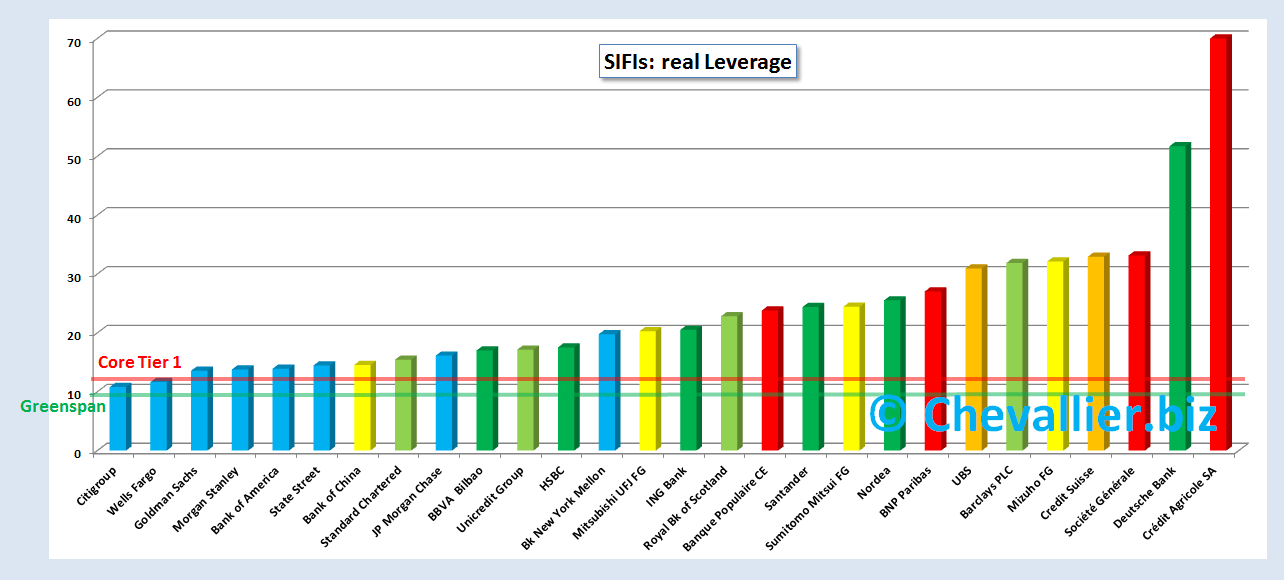Screen dimensions: 1284x580
Task: Click the Bank of America bar
Action: (x=283, y=408)
